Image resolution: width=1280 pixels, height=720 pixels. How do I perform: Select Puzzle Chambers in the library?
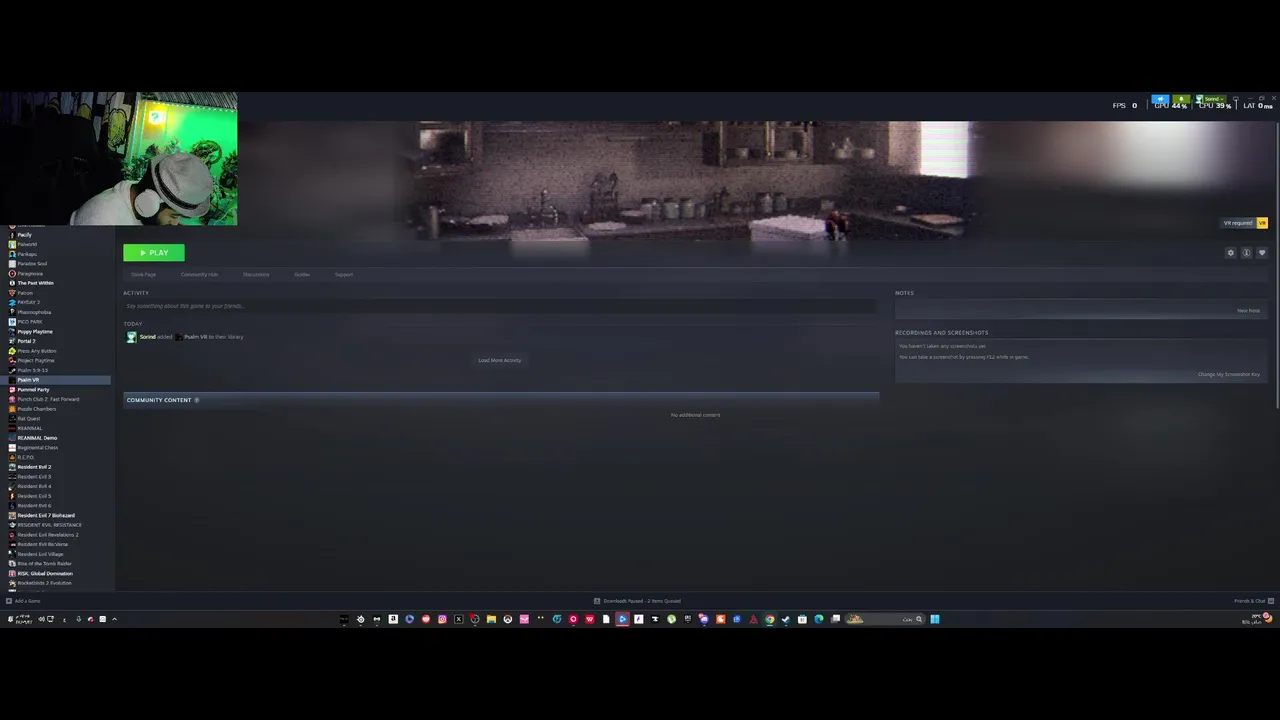pos(37,409)
